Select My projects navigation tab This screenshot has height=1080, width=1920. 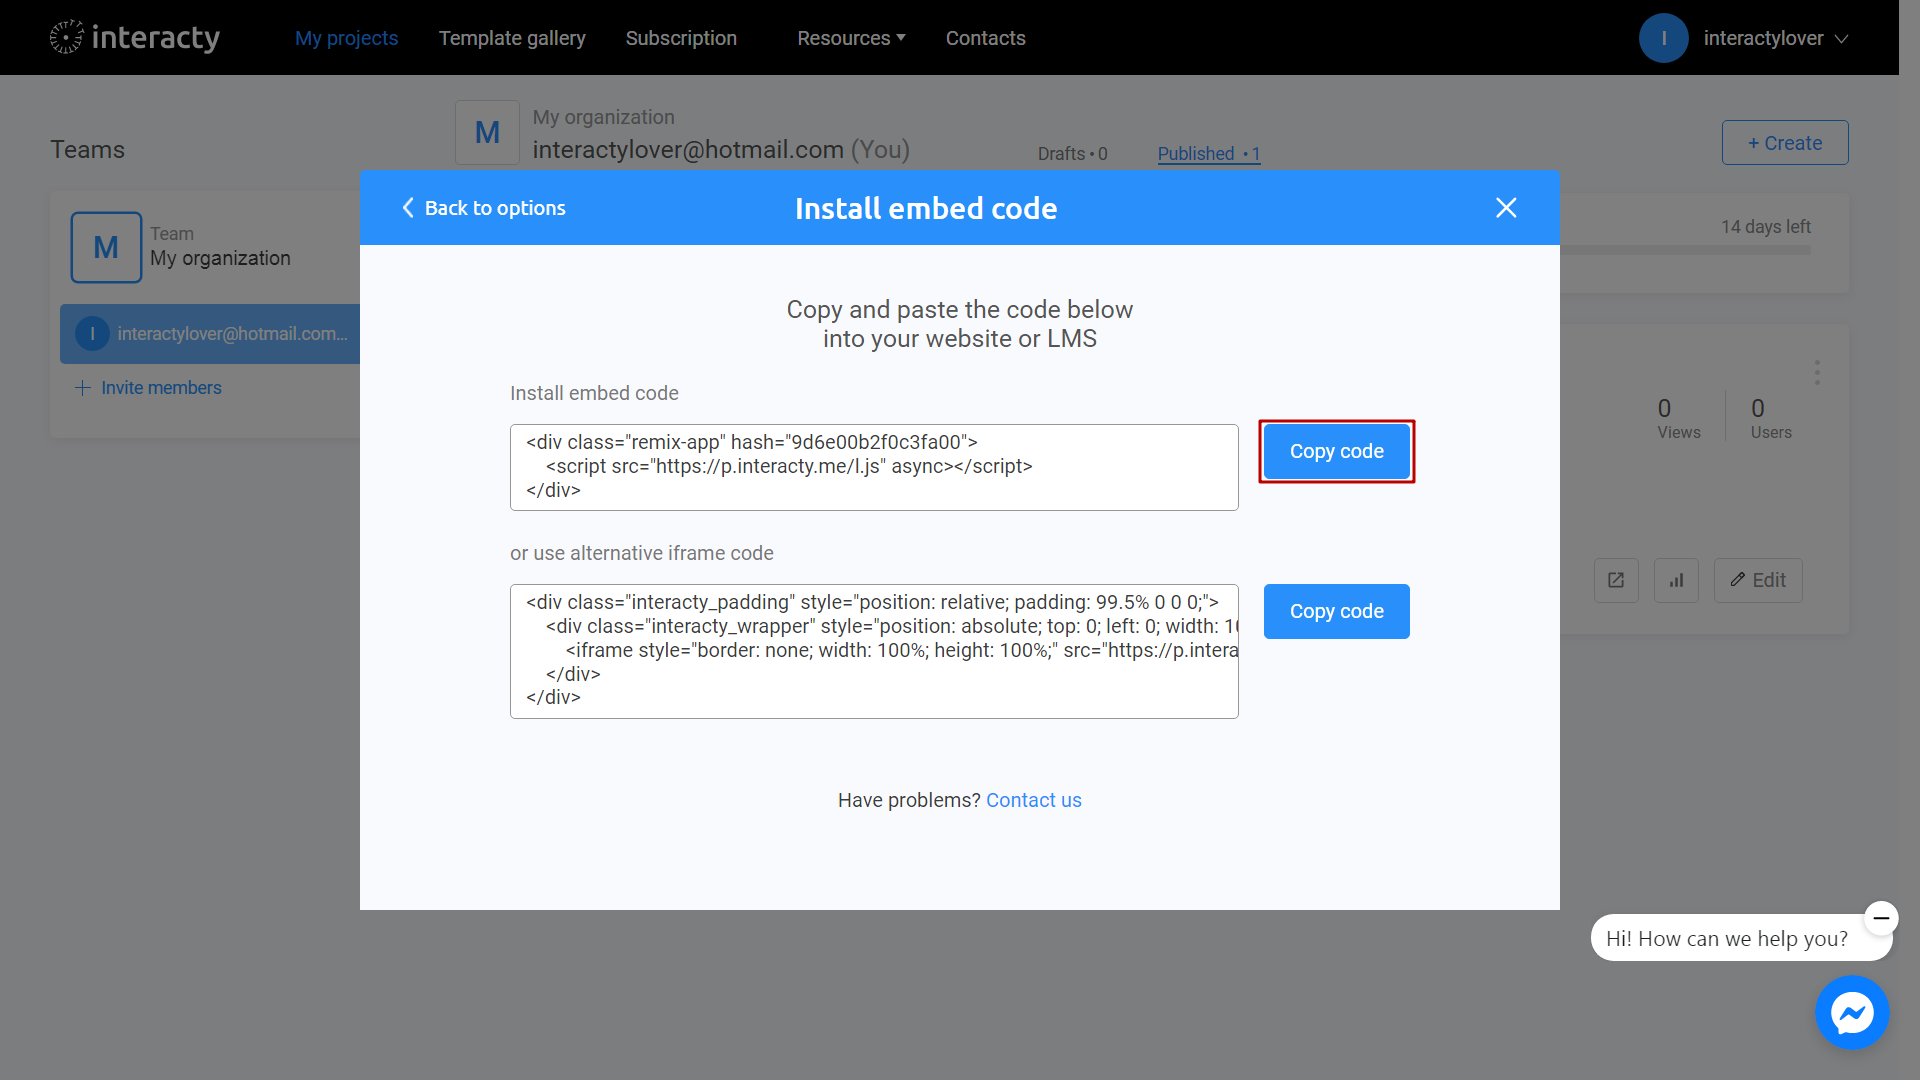(347, 37)
